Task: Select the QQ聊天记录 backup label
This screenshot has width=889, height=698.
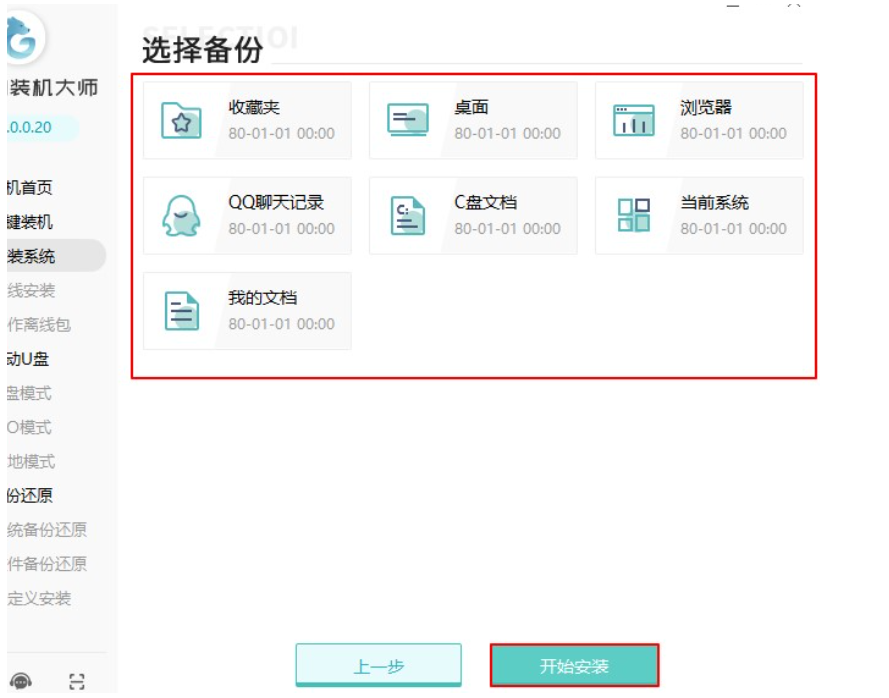Action: [276, 202]
